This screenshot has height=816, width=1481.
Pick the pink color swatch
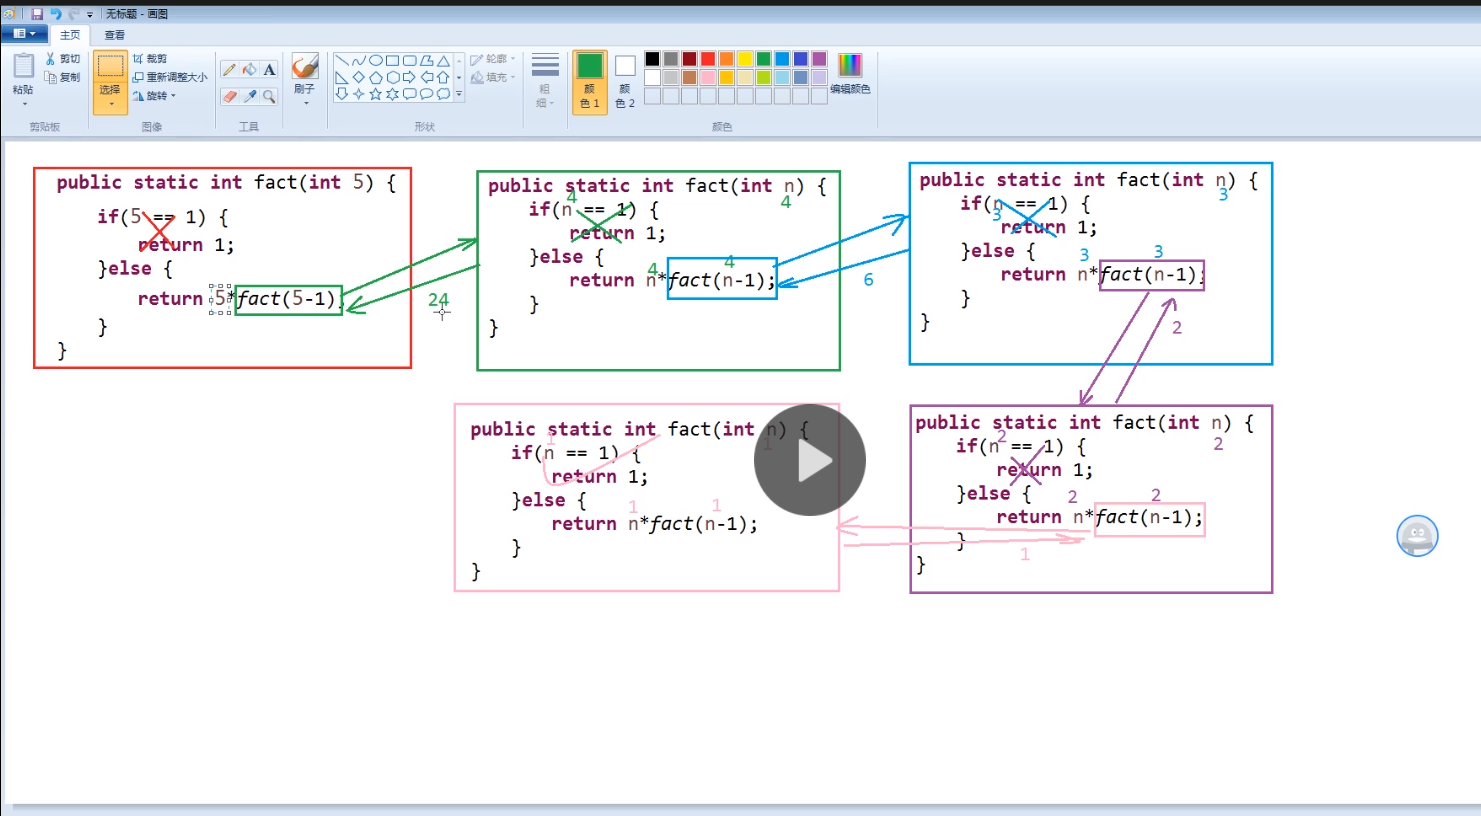tap(708, 77)
